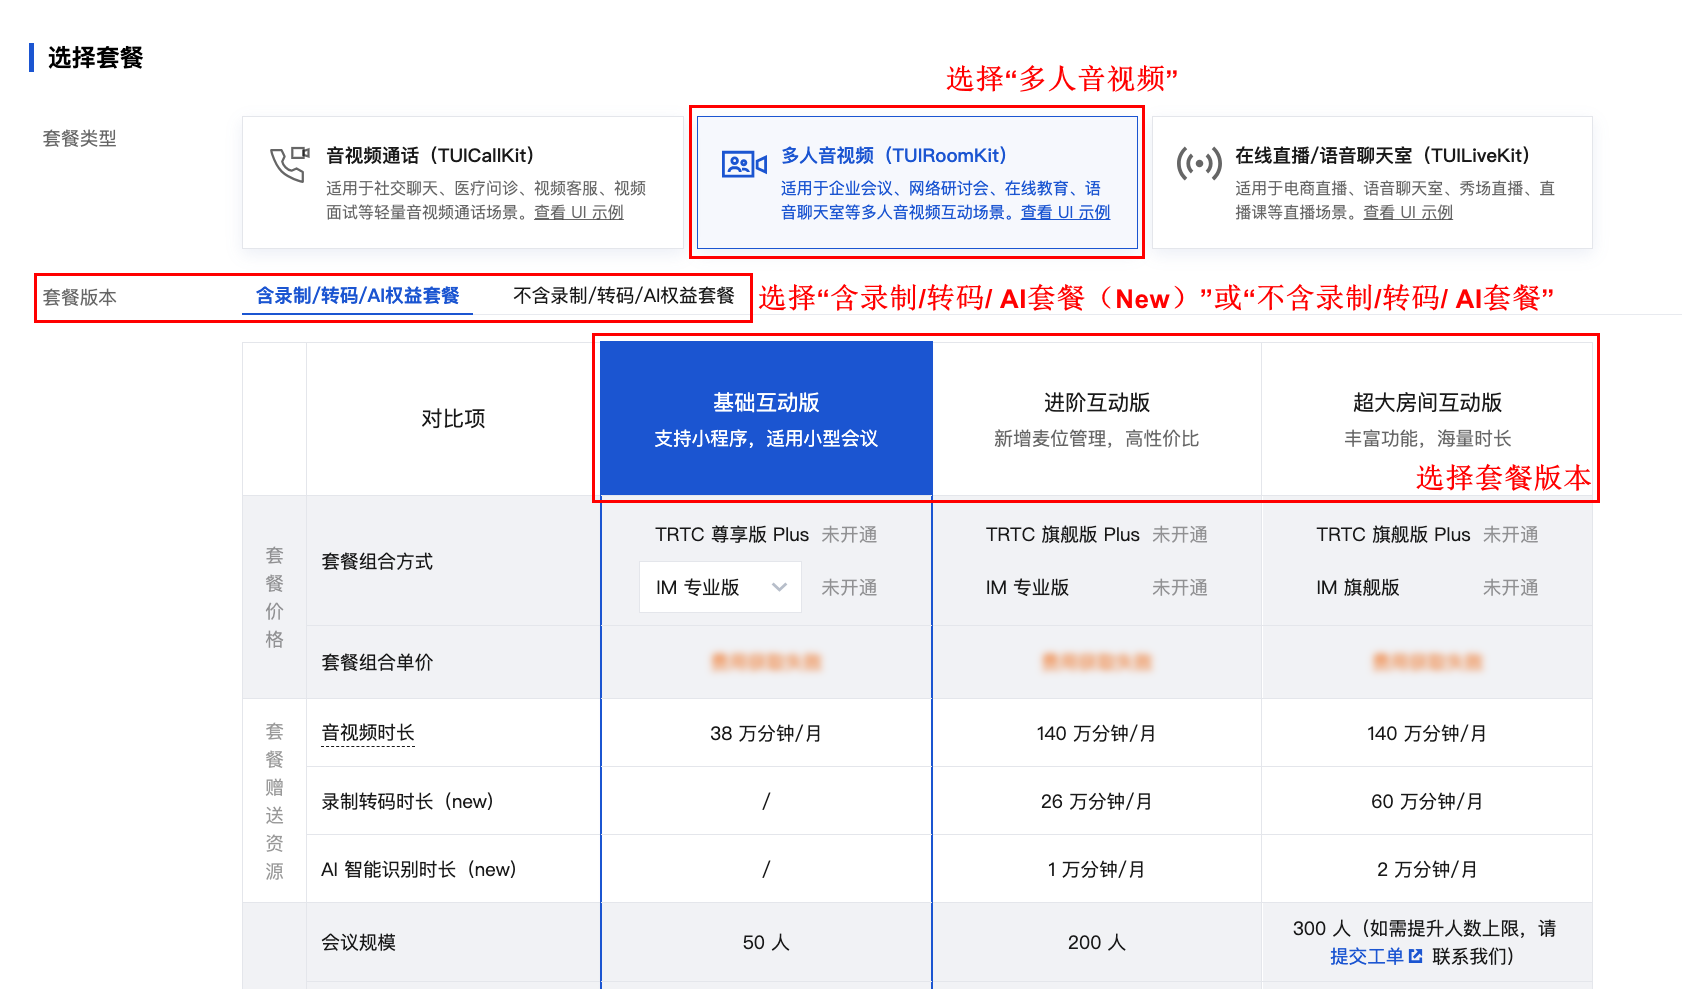The height and width of the screenshot is (989, 1682).
Task: Choose the 超大房间互动版 plan column header
Action: tap(1427, 419)
